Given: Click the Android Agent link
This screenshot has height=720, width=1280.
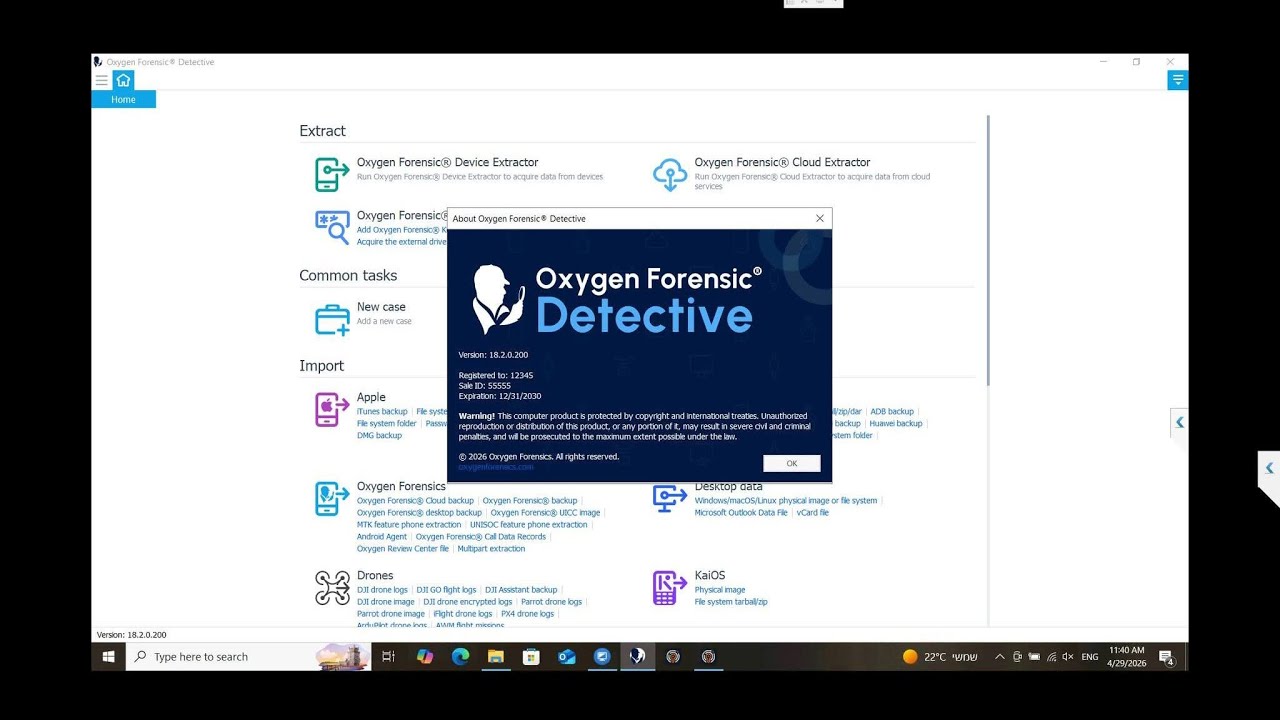Looking at the screenshot, I should (x=382, y=536).
